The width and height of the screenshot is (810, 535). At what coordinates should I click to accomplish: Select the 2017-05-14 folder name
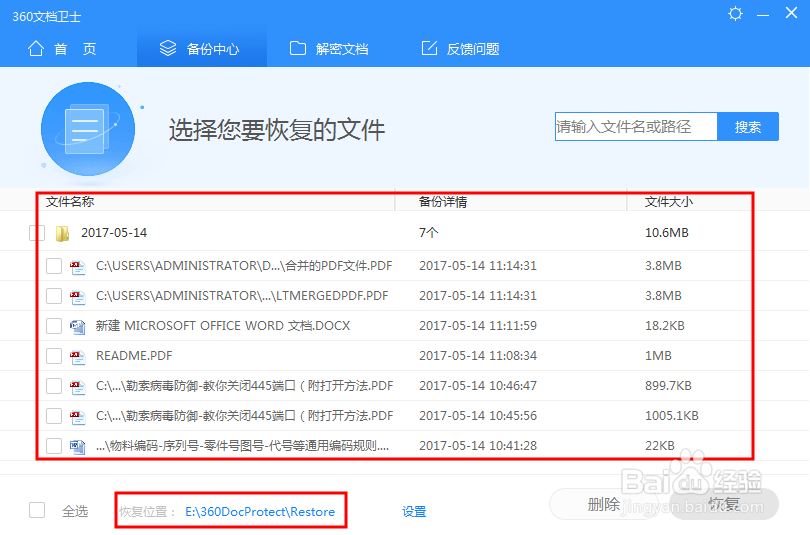pos(114,233)
